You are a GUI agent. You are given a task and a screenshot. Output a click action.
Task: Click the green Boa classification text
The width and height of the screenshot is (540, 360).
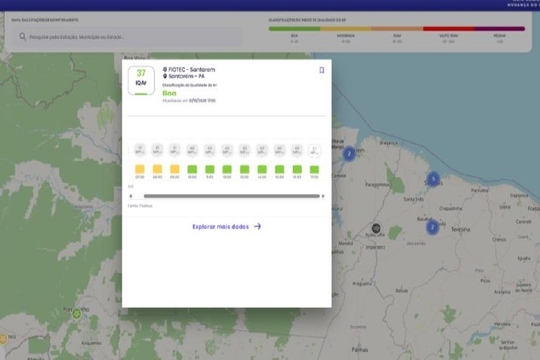(x=169, y=93)
